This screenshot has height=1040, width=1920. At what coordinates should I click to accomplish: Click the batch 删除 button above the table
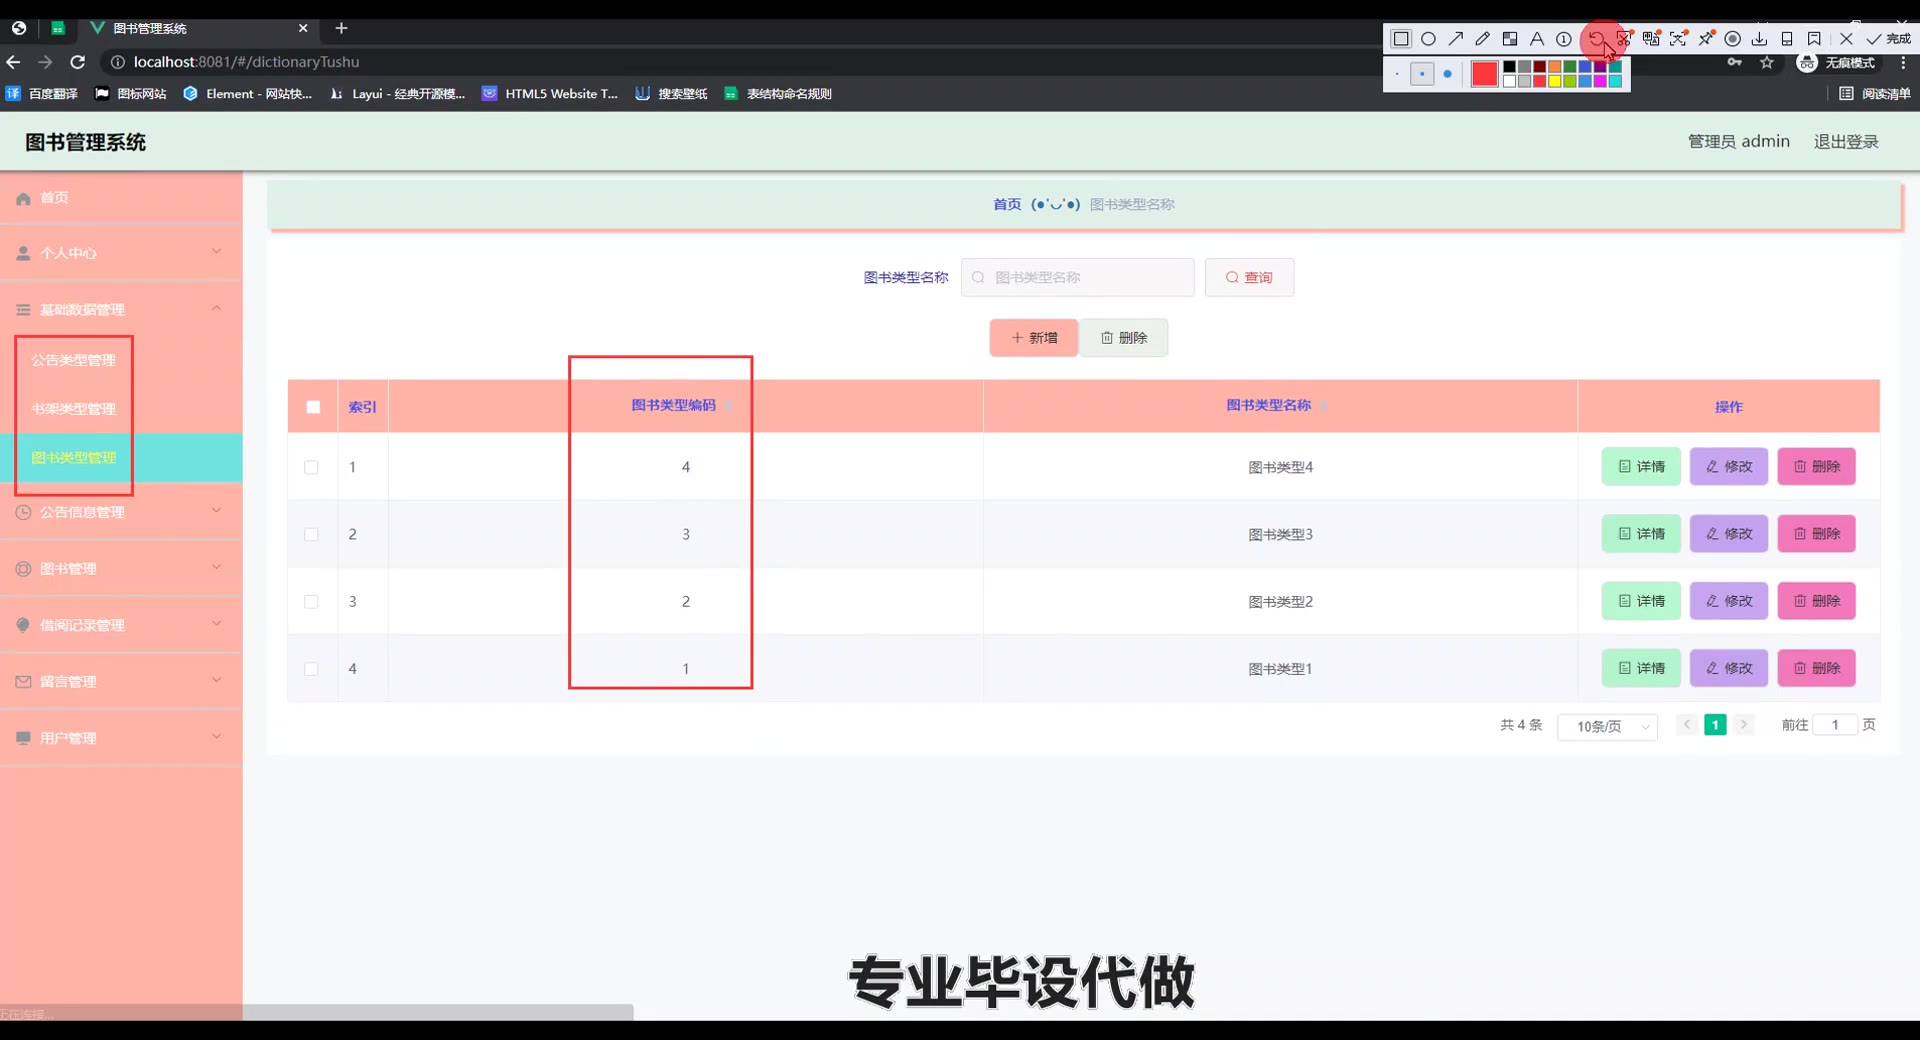1124,338
